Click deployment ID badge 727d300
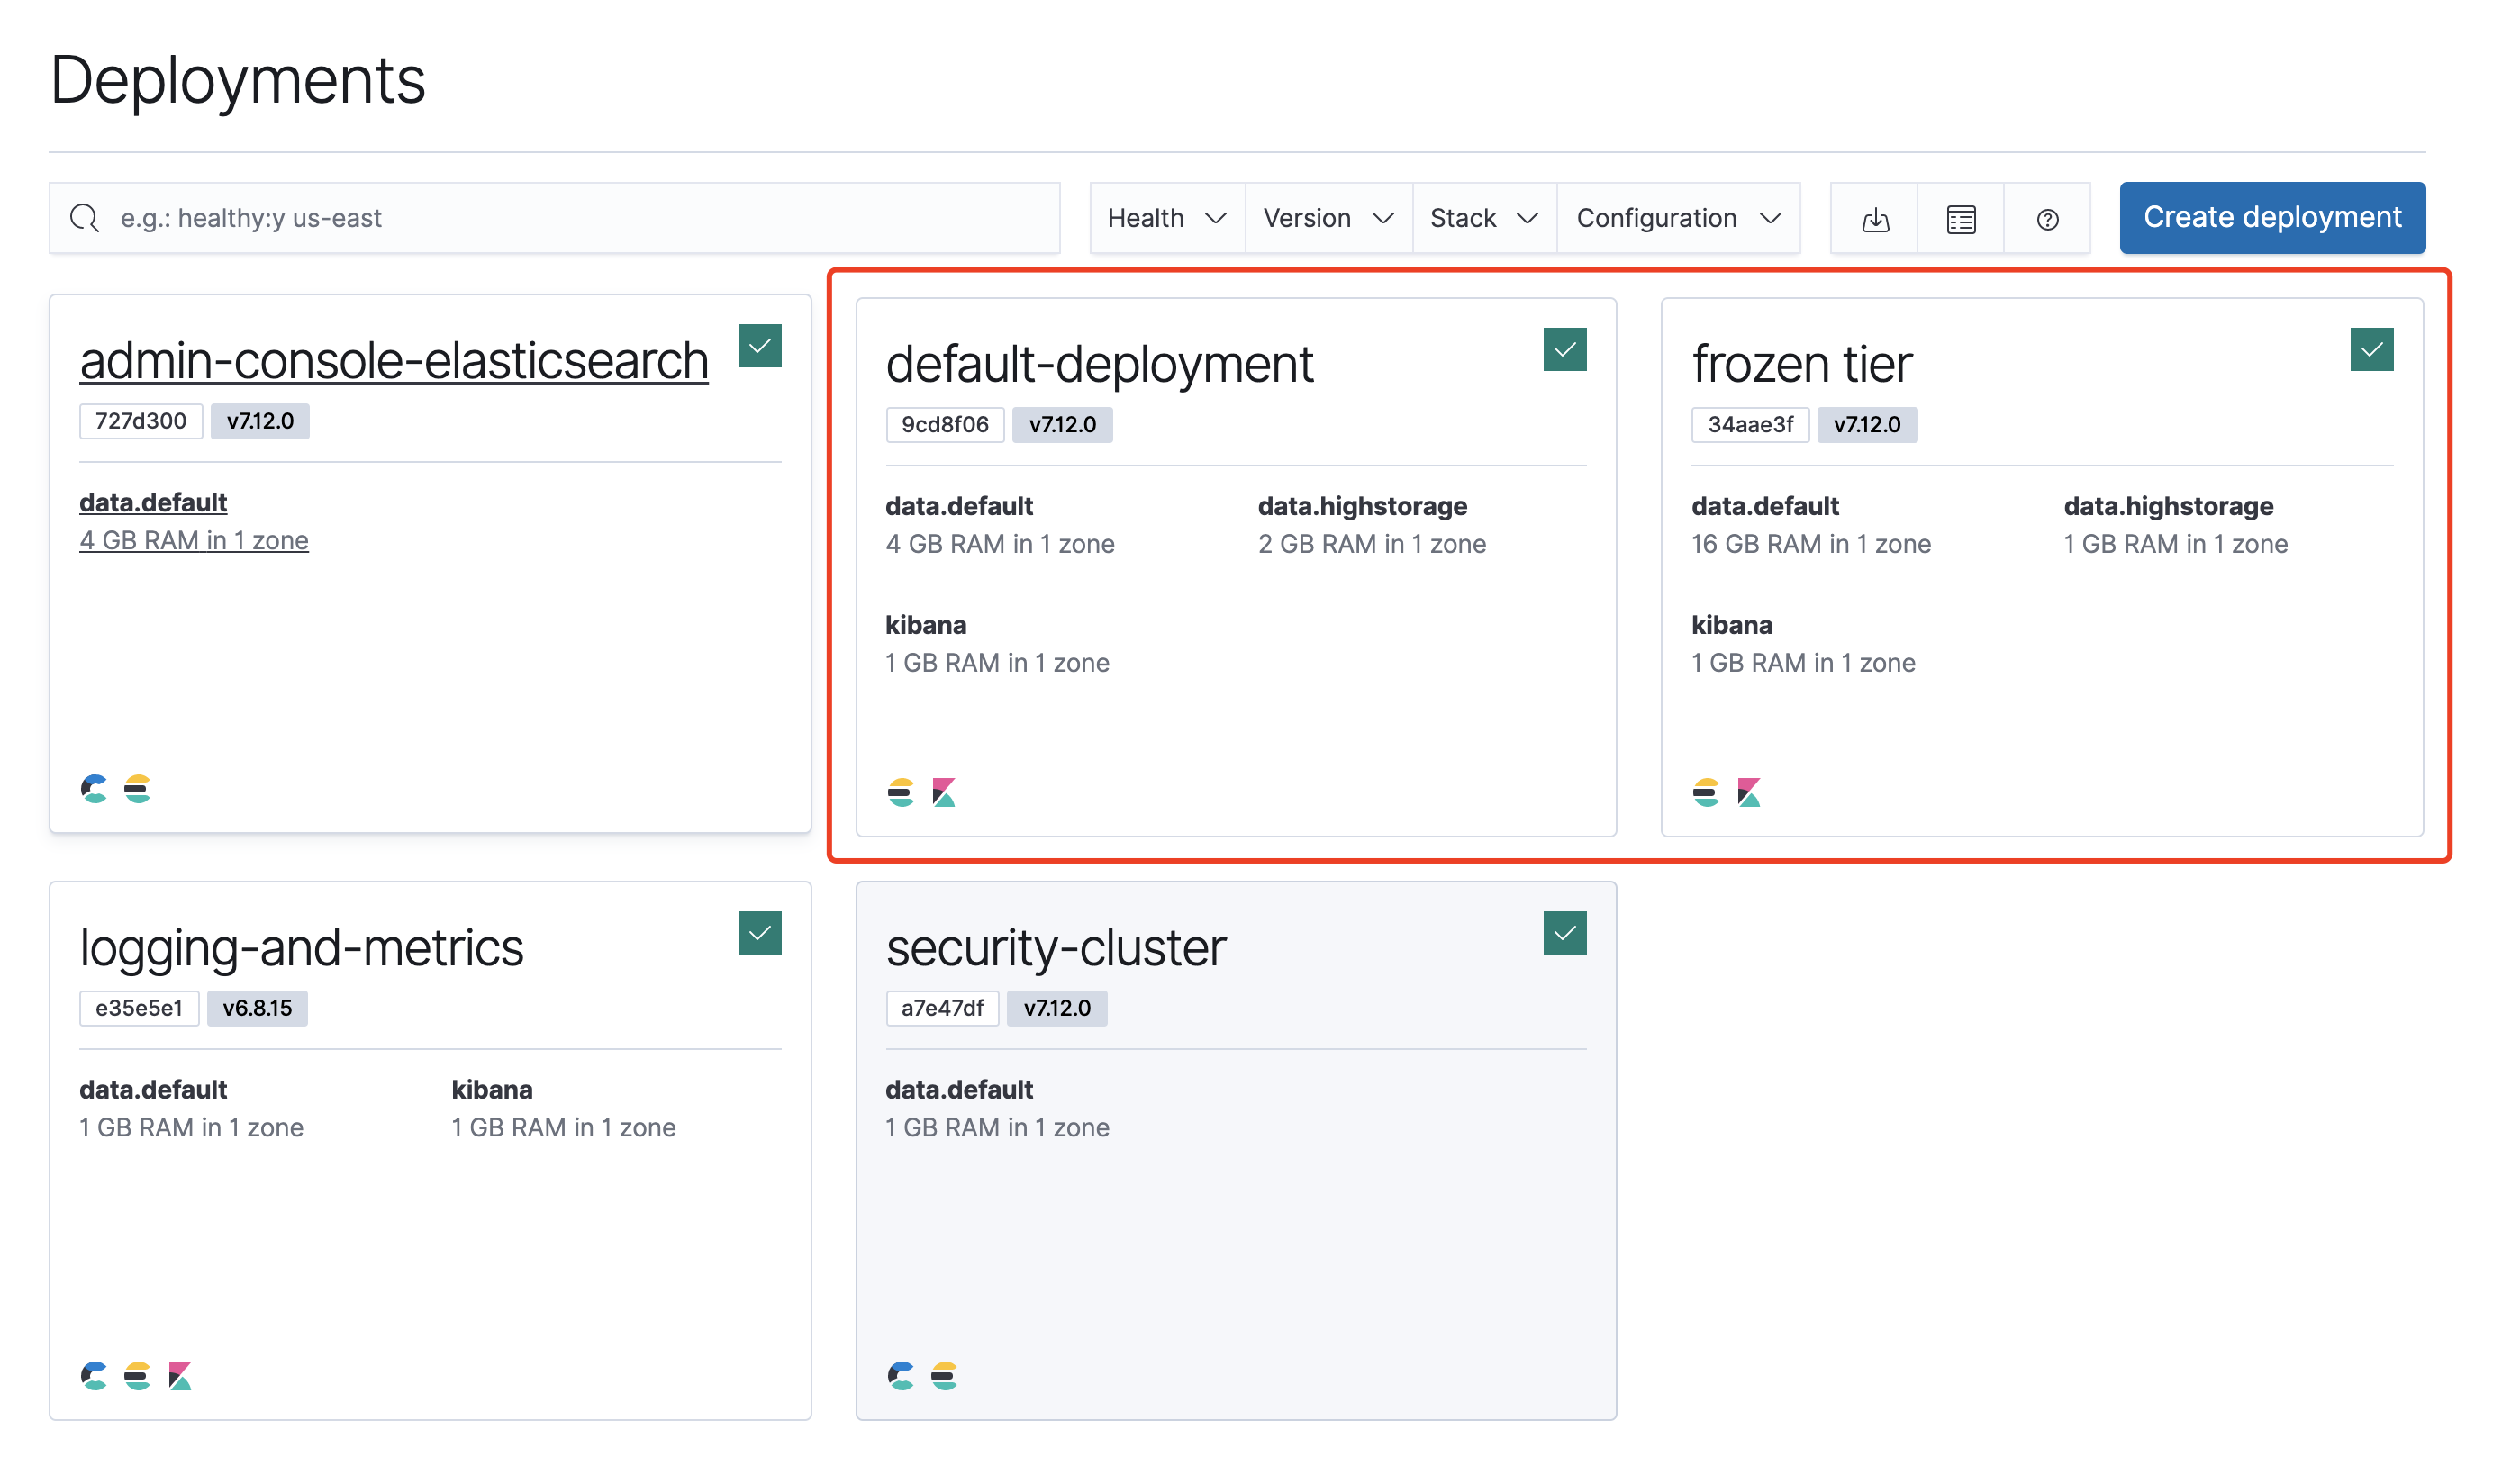 (141, 421)
